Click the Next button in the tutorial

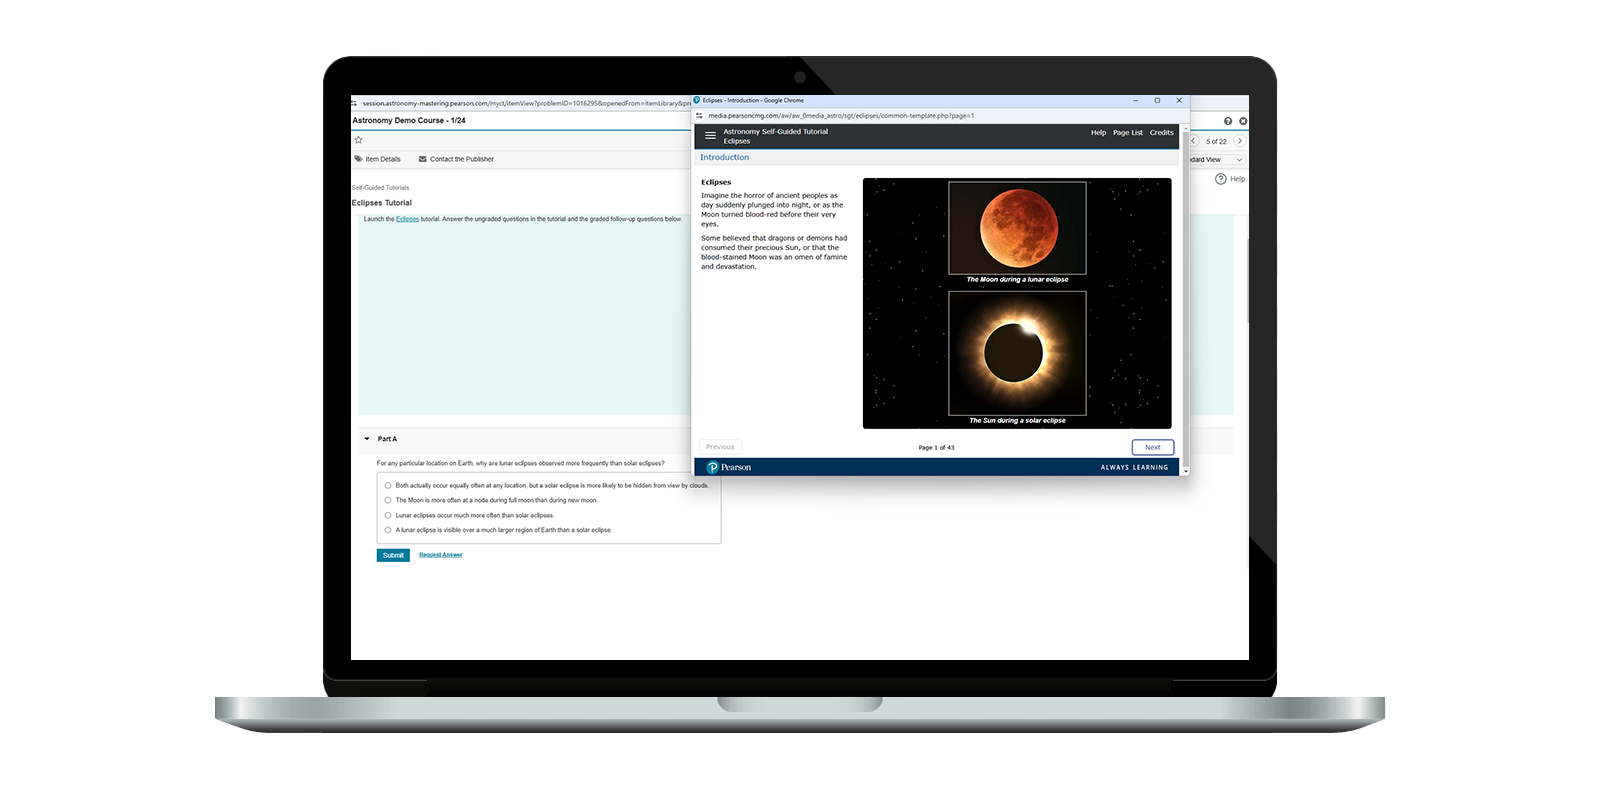tap(1152, 447)
